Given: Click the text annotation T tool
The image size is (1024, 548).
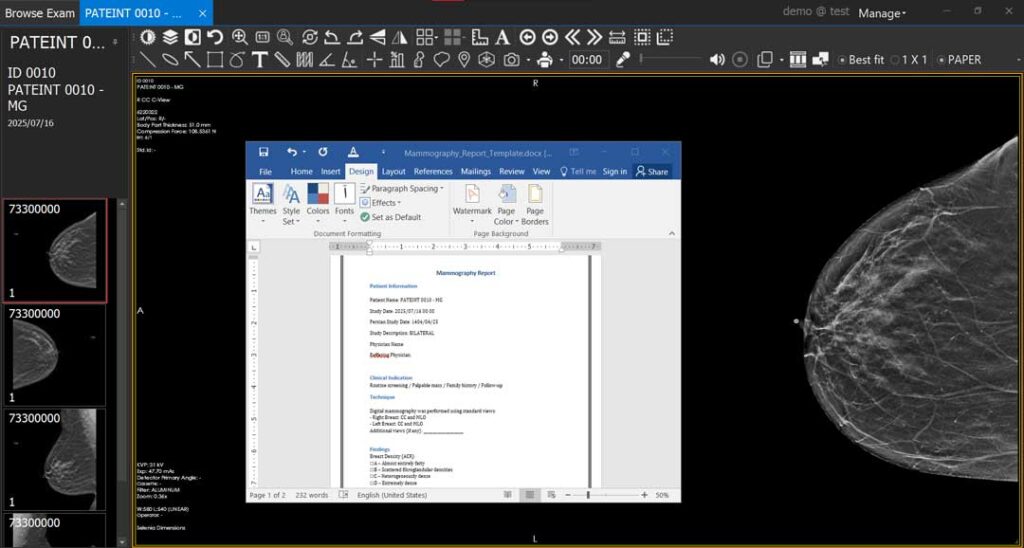Looking at the screenshot, I should pyautogui.click(x=260, y=60).
